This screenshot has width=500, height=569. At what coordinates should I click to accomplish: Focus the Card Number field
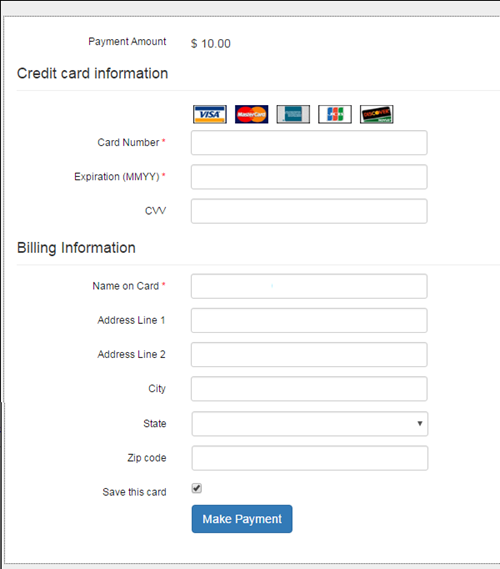(309, 143)
